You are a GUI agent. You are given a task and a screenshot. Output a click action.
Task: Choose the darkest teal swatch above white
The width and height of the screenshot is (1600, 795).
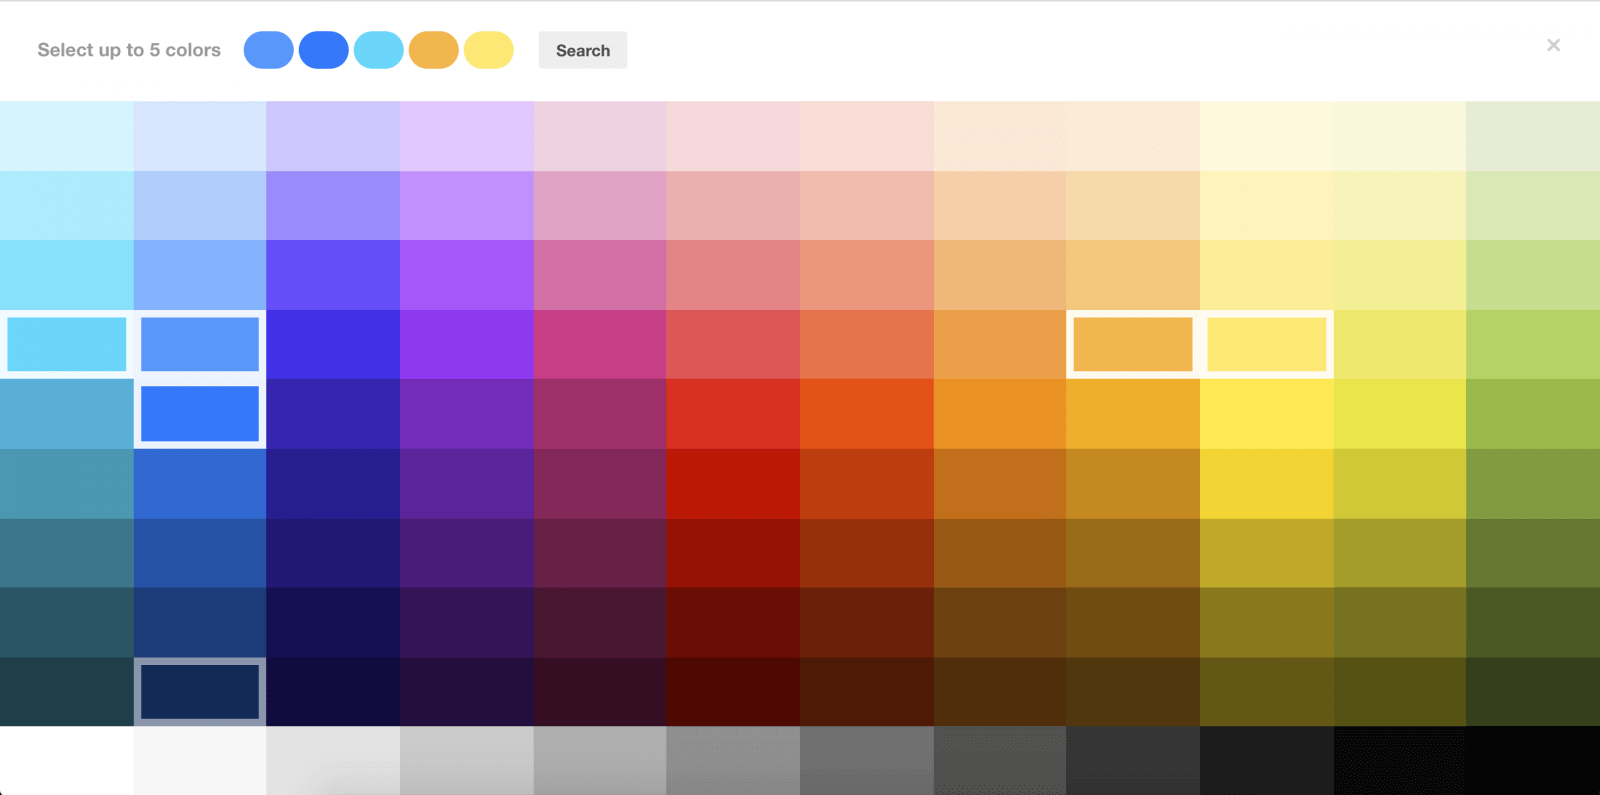pos(66,691)
